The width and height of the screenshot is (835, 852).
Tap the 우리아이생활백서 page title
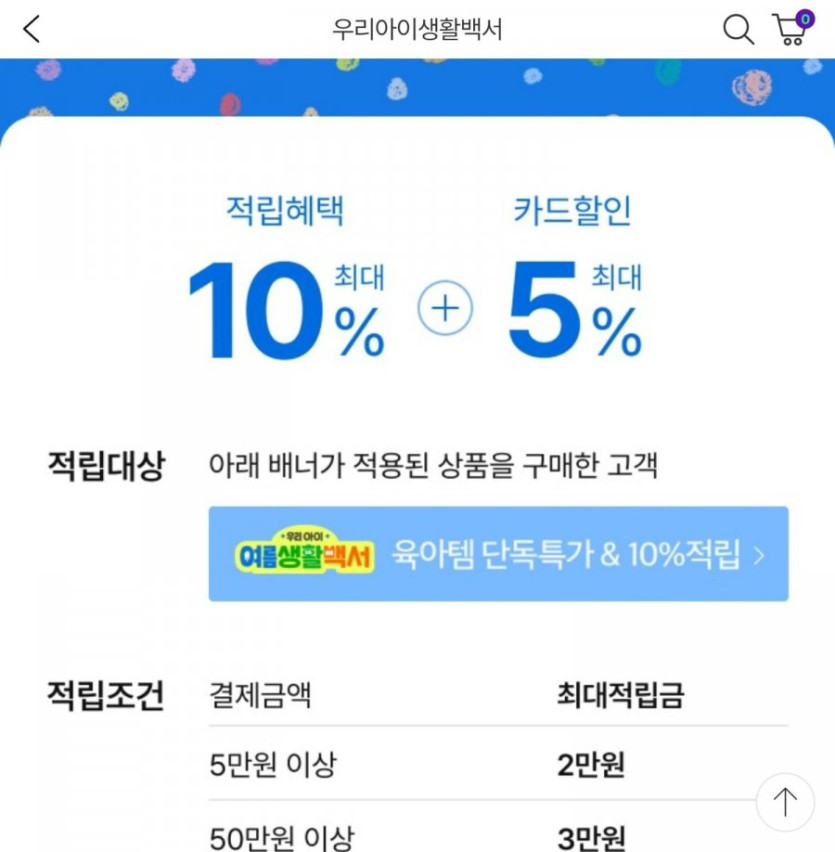pos(417,30)
